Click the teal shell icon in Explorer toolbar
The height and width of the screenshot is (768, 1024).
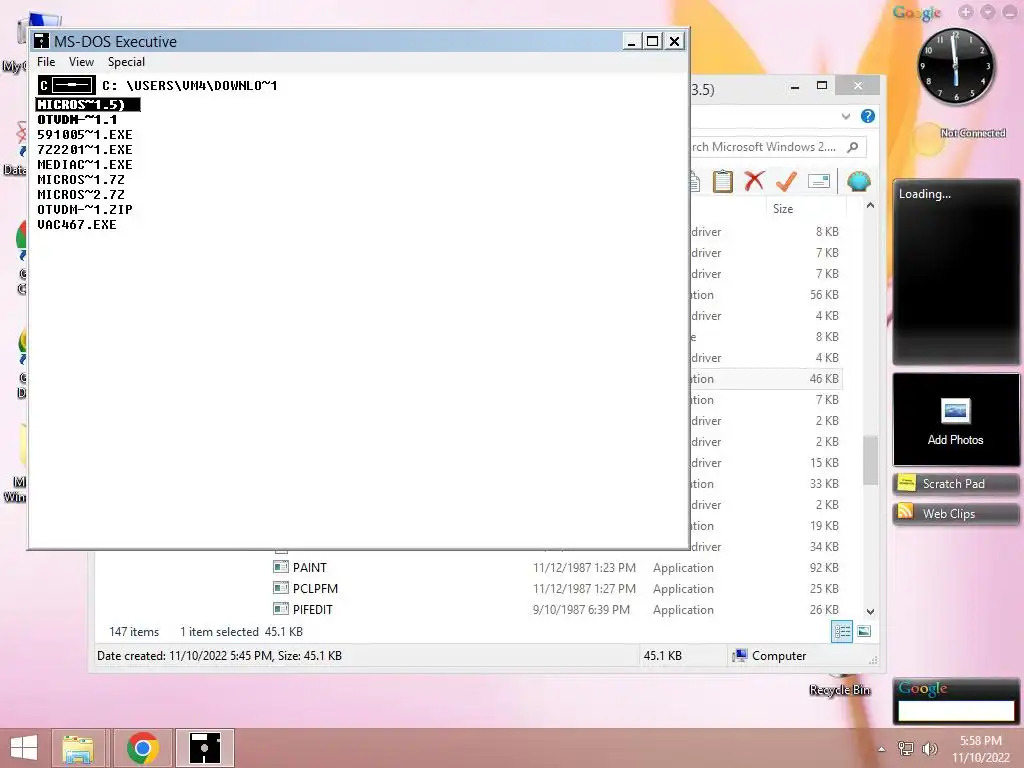(859, 181)
